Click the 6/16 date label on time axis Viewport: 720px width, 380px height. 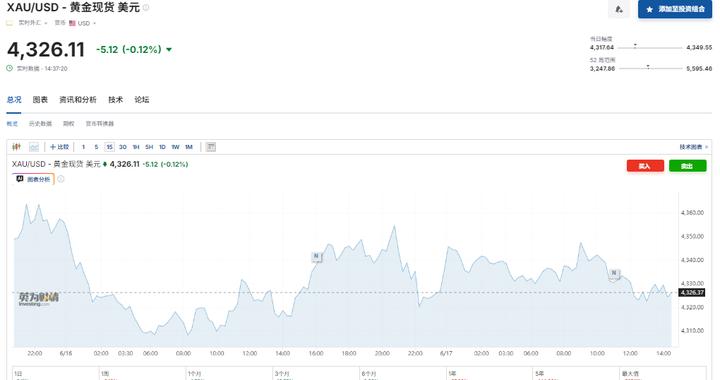point(66,353)
